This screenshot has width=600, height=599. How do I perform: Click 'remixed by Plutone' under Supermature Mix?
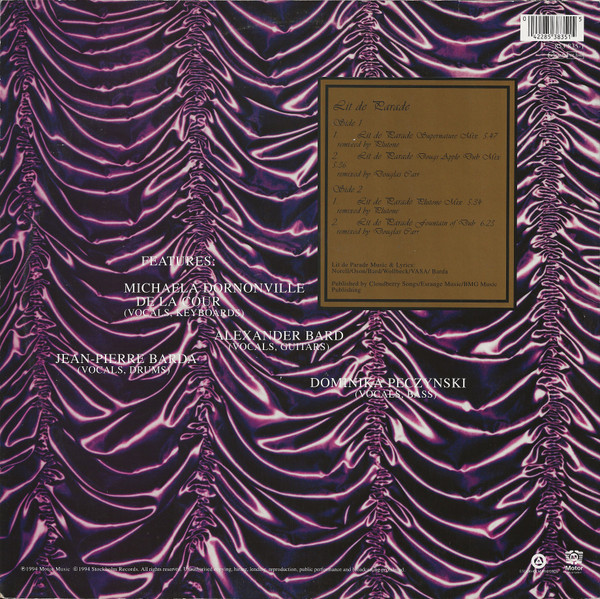[368, 145]
